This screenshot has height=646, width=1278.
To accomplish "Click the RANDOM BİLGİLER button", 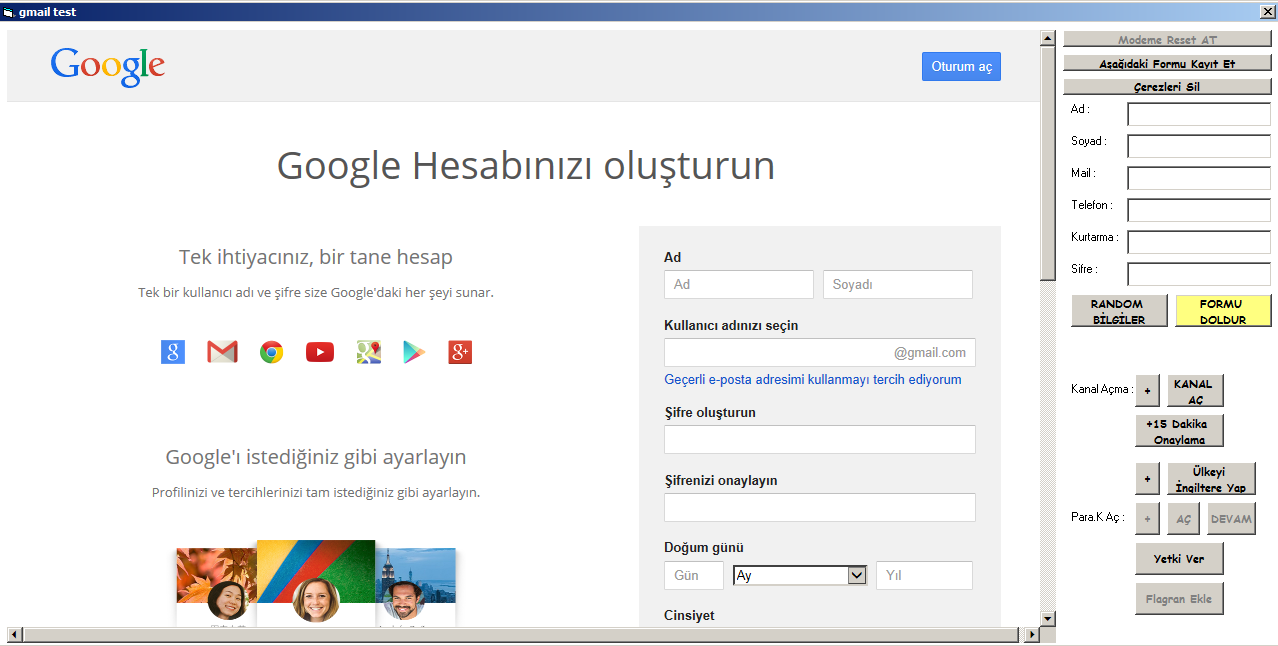I will click(1119, 311).
